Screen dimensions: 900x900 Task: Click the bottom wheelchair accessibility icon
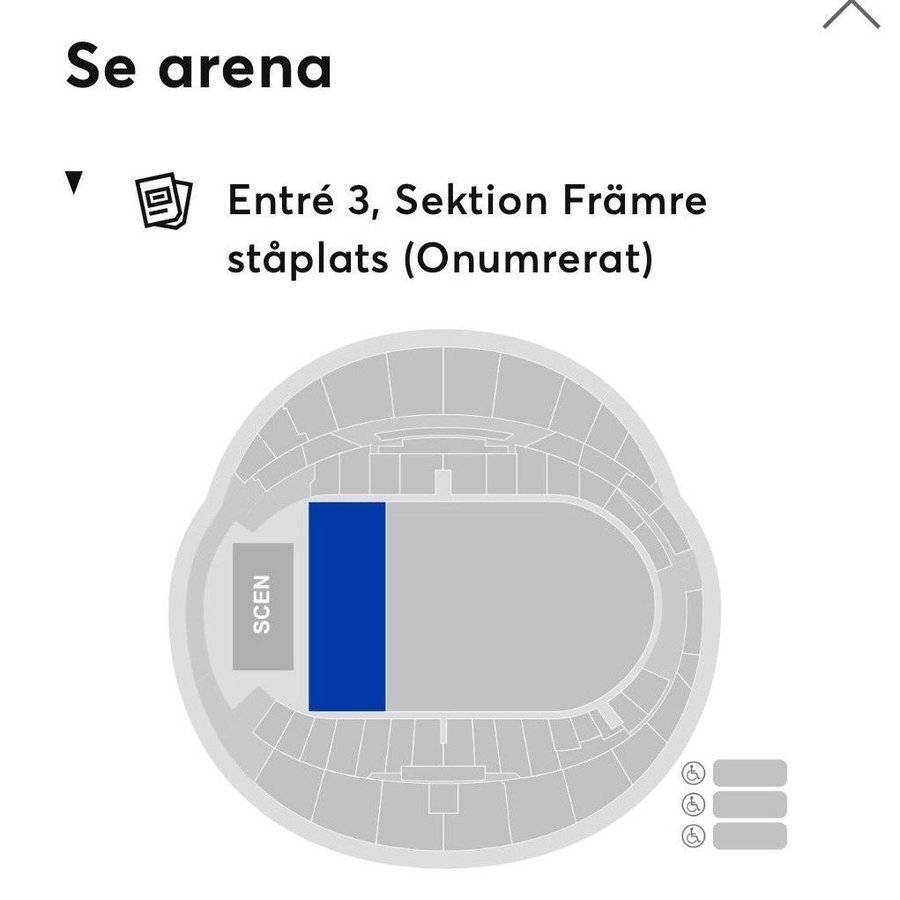pyautogui.click(x=693, y=836)
